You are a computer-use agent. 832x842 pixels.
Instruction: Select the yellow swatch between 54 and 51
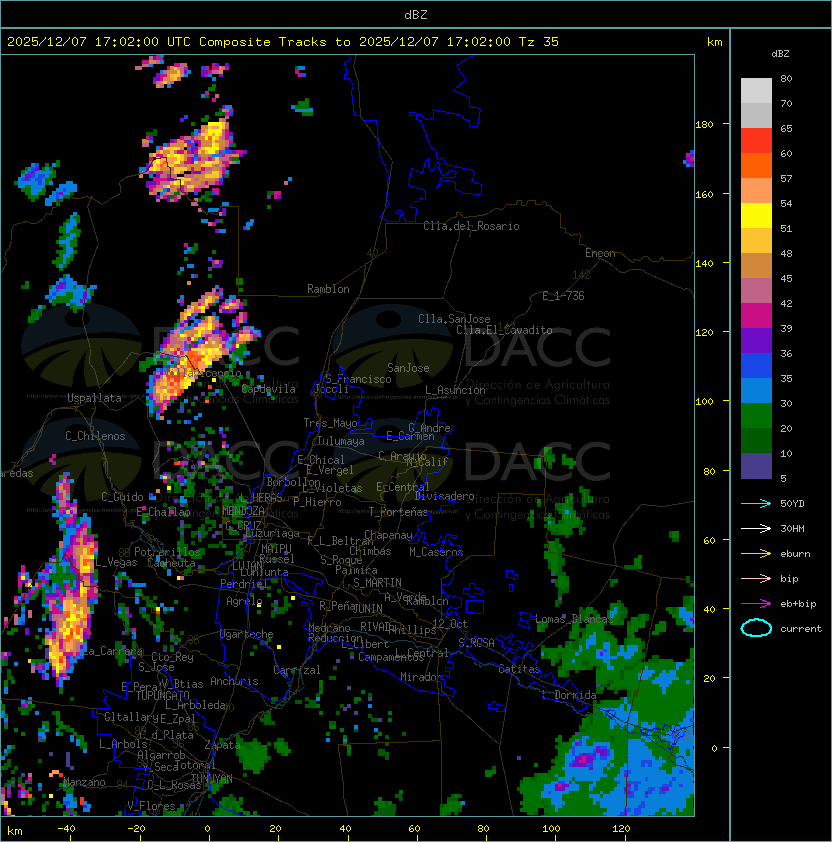tap(756, 216)
